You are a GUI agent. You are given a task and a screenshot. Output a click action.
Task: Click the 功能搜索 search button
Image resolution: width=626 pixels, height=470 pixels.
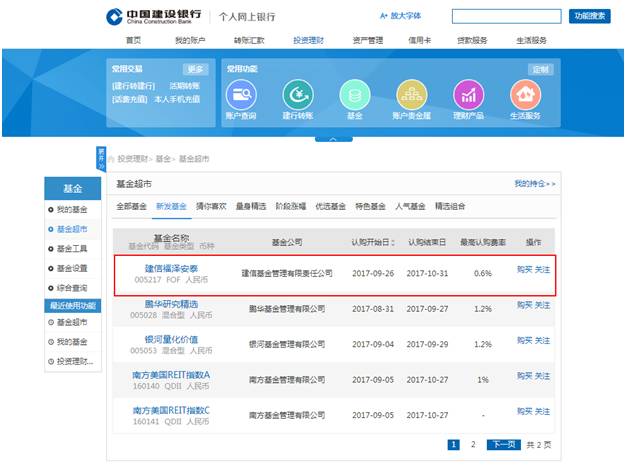pyautogui.click(x=590, y=16)
